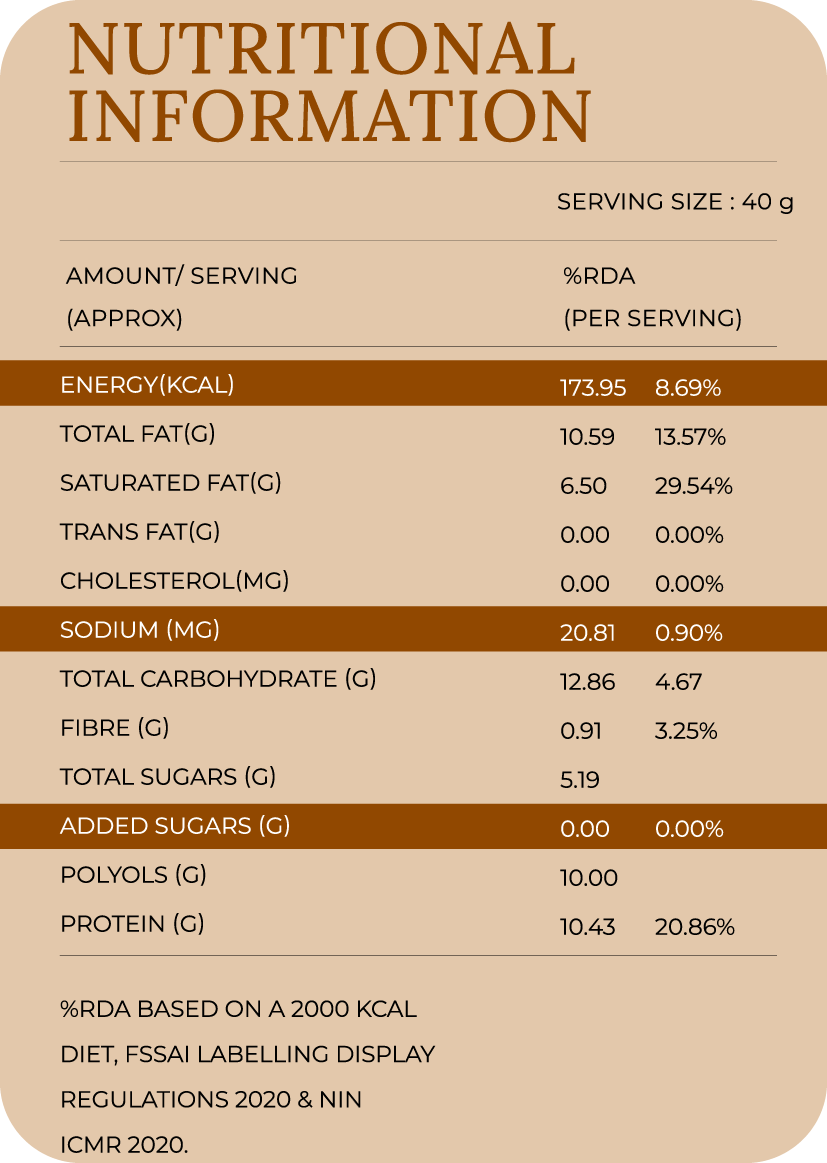827x1163 pixels.
Task: Select the %RDA (Per Serving) column header
Action: tap(652, 297)
